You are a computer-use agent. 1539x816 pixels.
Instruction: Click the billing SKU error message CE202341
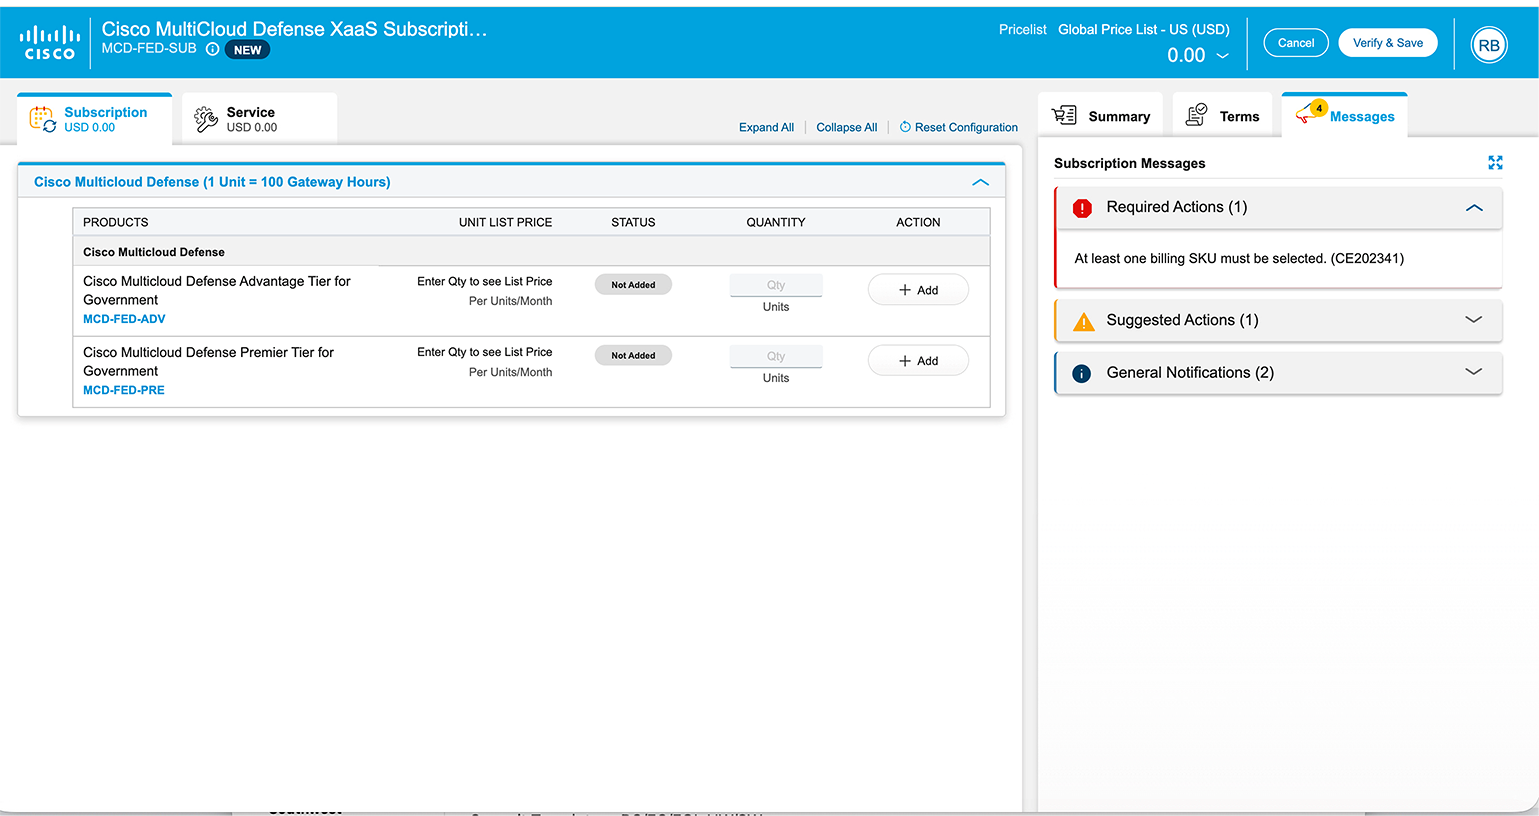tap(1239, 258)
